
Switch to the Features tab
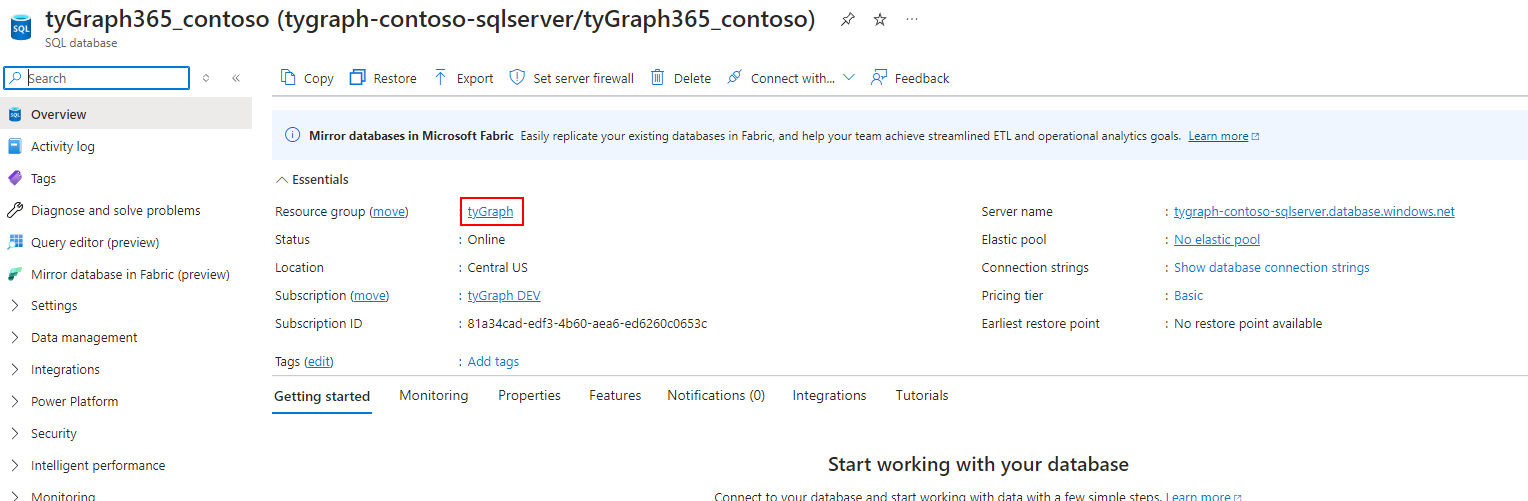coord(615,395)
